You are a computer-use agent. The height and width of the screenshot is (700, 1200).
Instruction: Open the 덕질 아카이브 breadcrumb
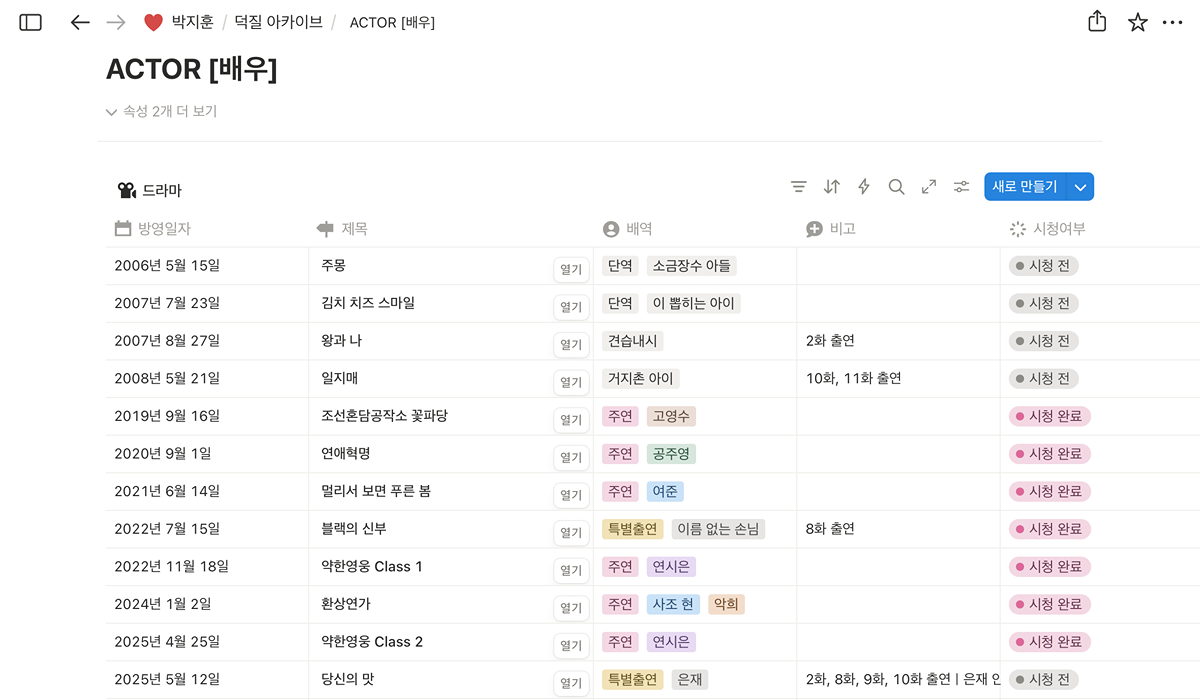278,22
